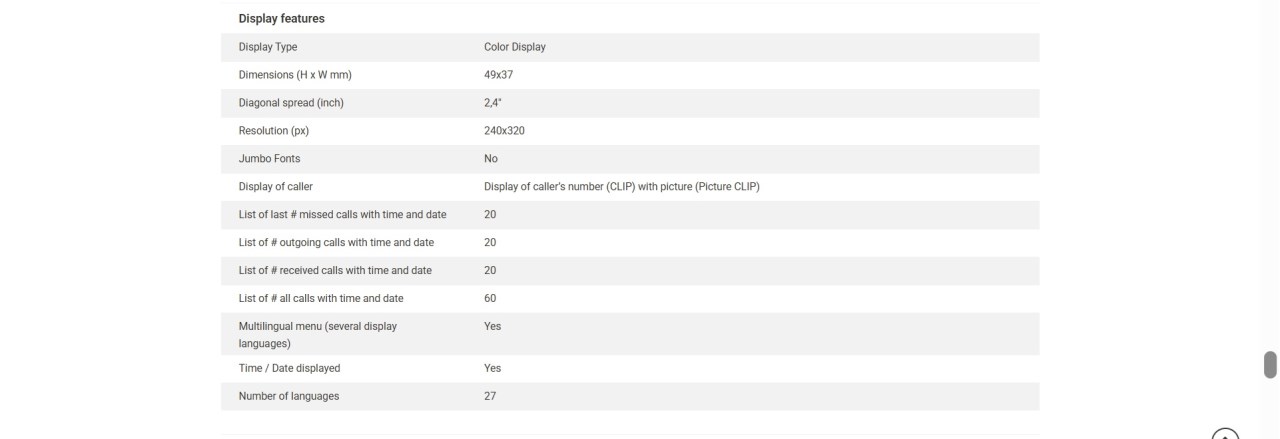
Task: Click the Jumbo Fonts row label
Action: point(269,159)
